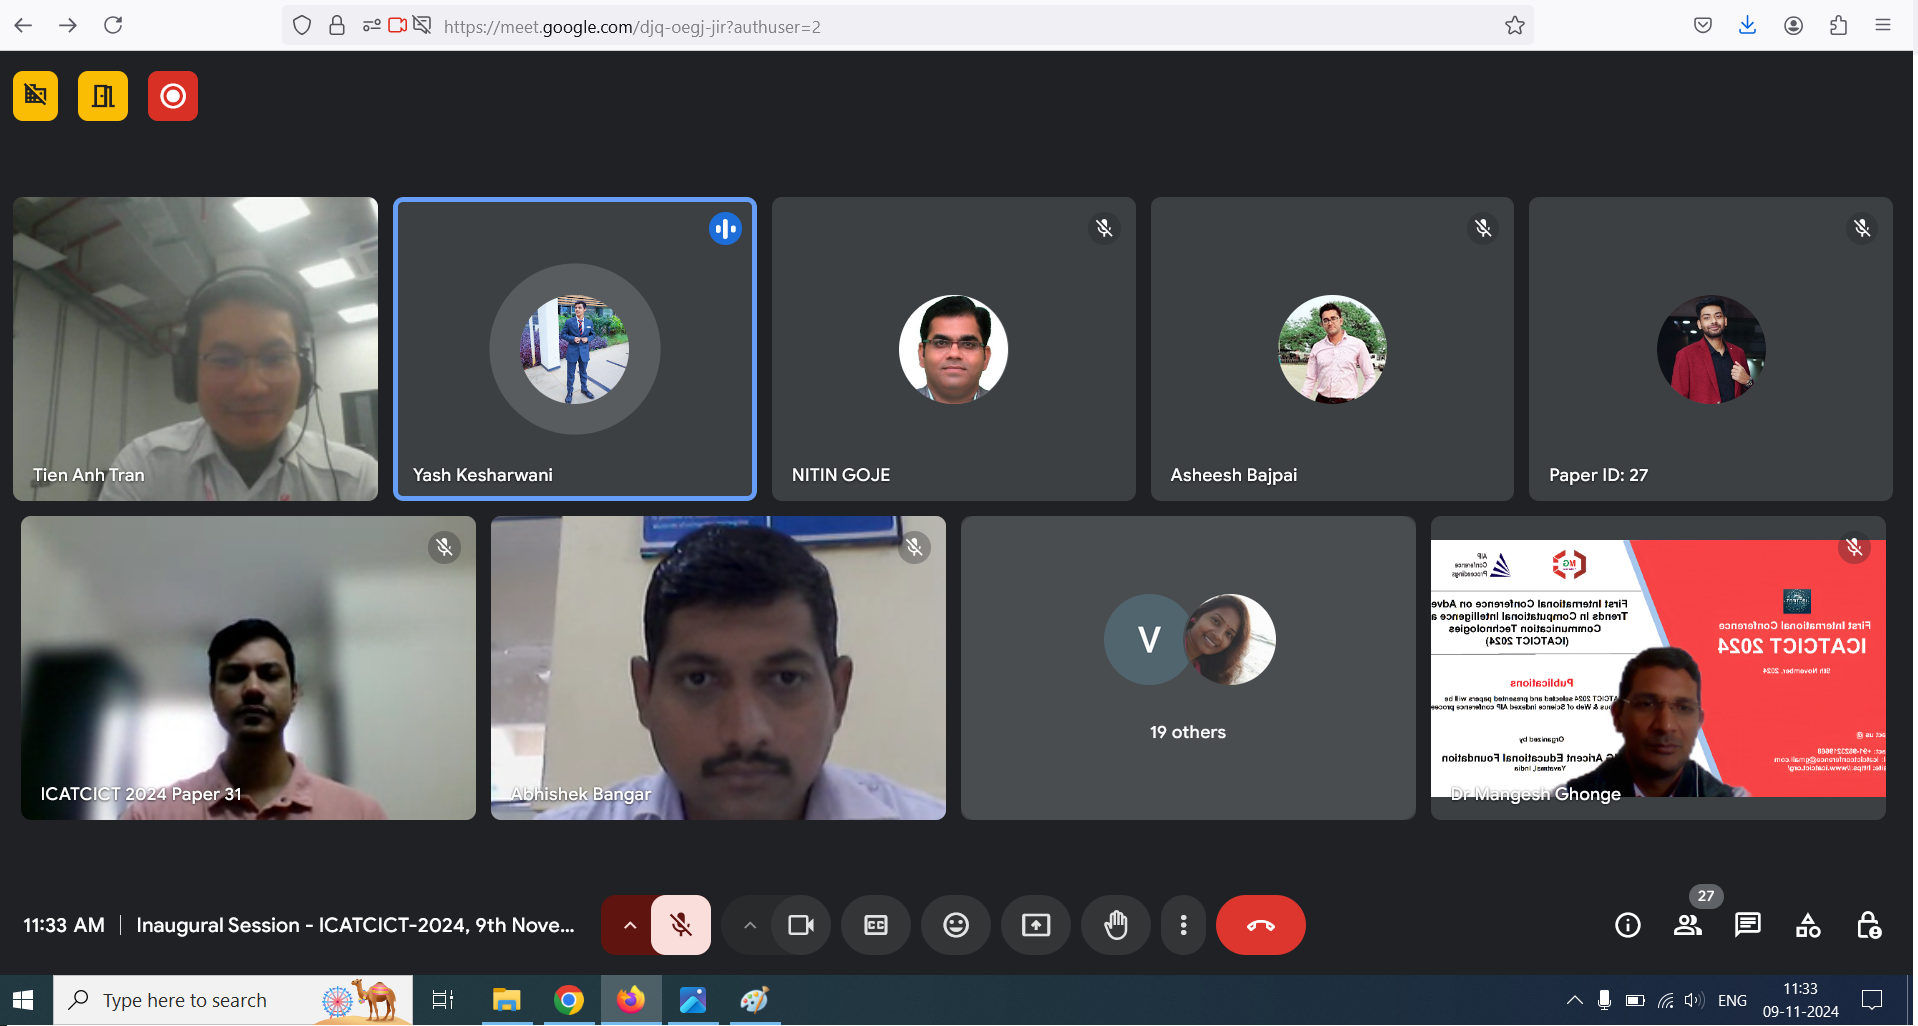Raise hand in the meeting
Viewport: 1918px width, 1026px height.
pyautogui.click(x=1116, y=925)
